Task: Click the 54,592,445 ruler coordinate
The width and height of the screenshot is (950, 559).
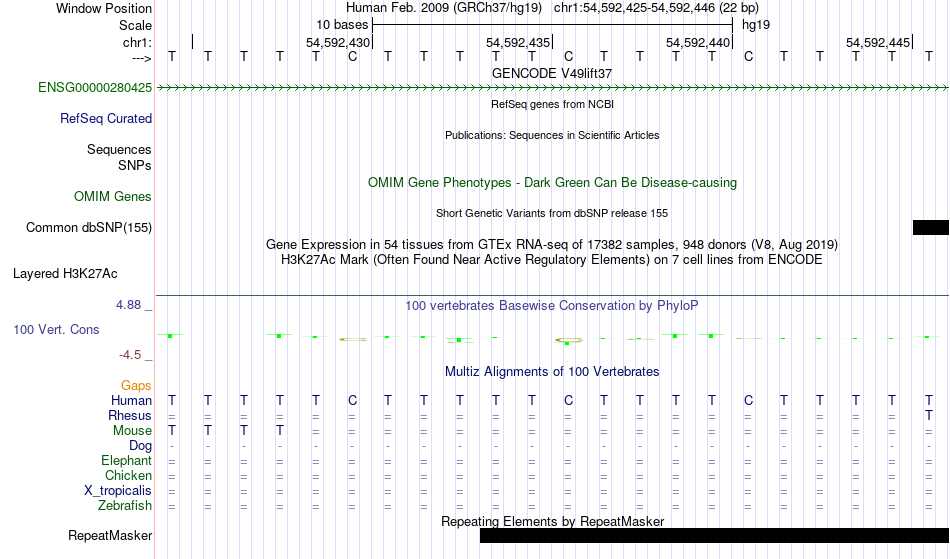Action: (878, 42)
